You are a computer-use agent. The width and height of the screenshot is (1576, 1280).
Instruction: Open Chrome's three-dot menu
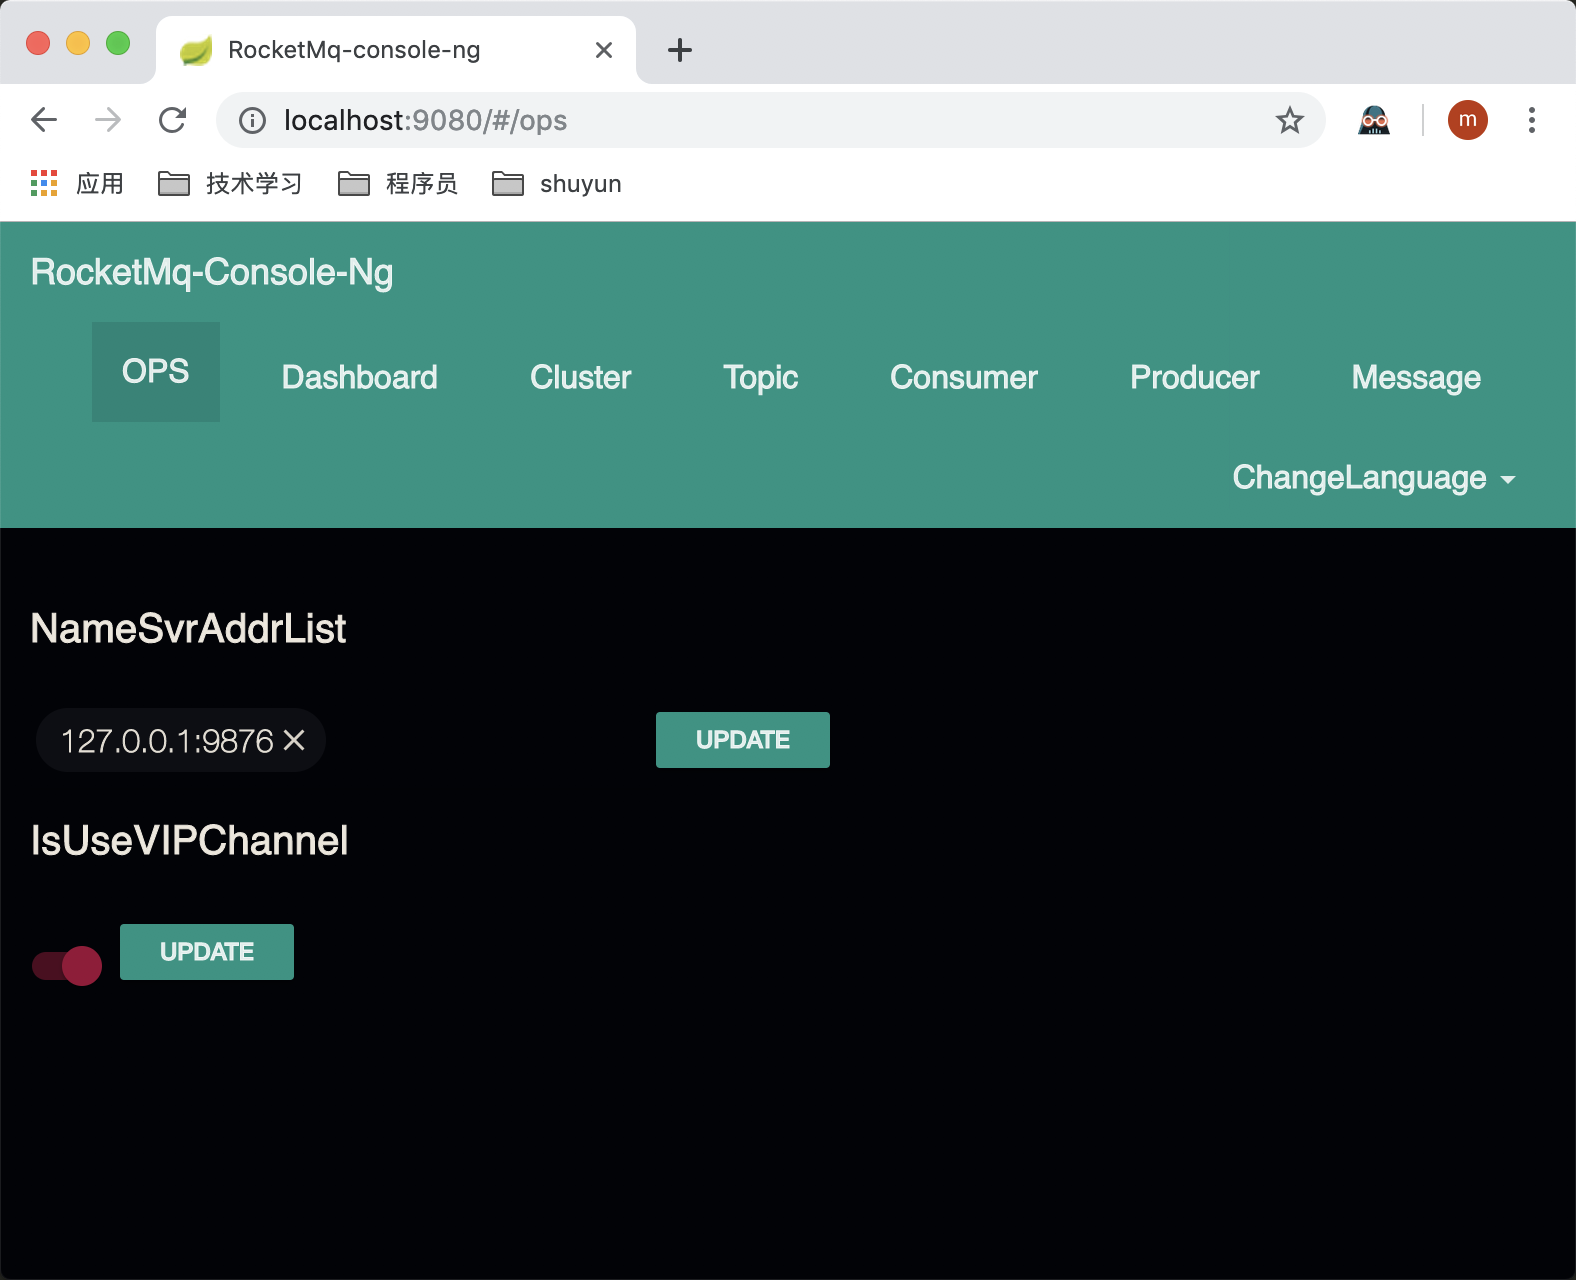click(1532, 120)
